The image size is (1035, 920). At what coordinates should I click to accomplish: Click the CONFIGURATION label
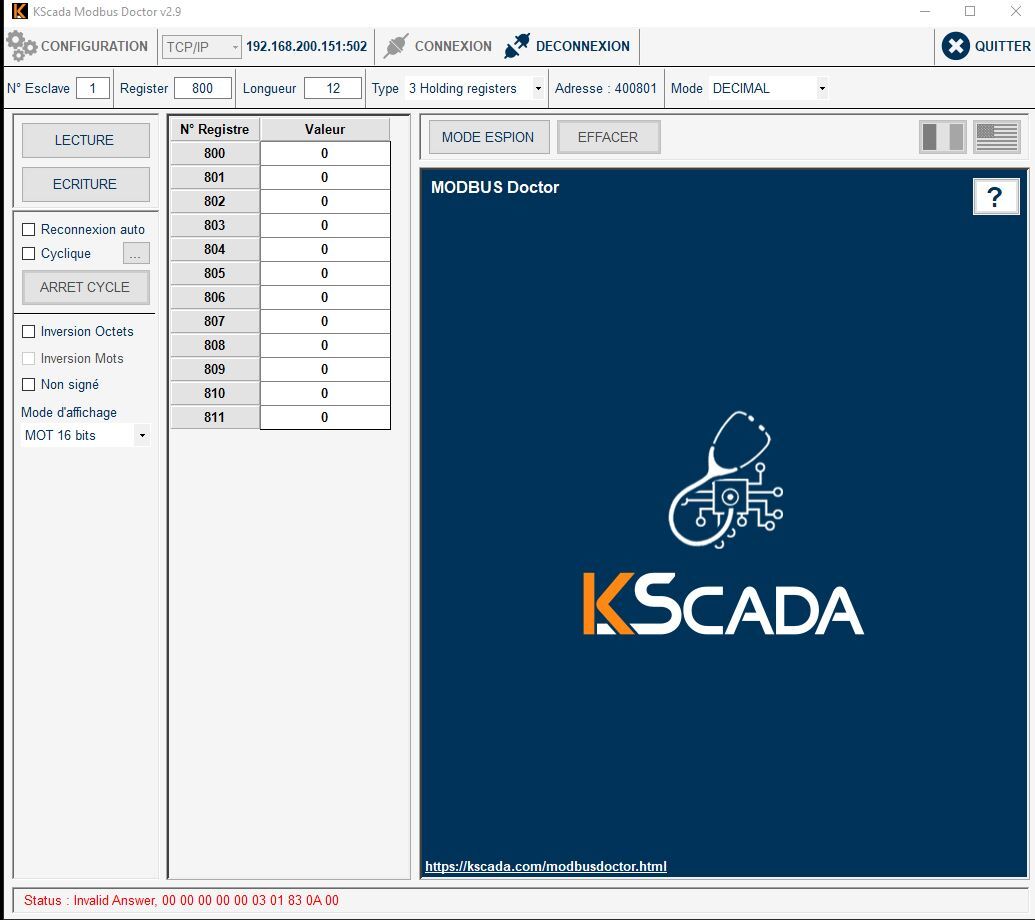point(94,46)
